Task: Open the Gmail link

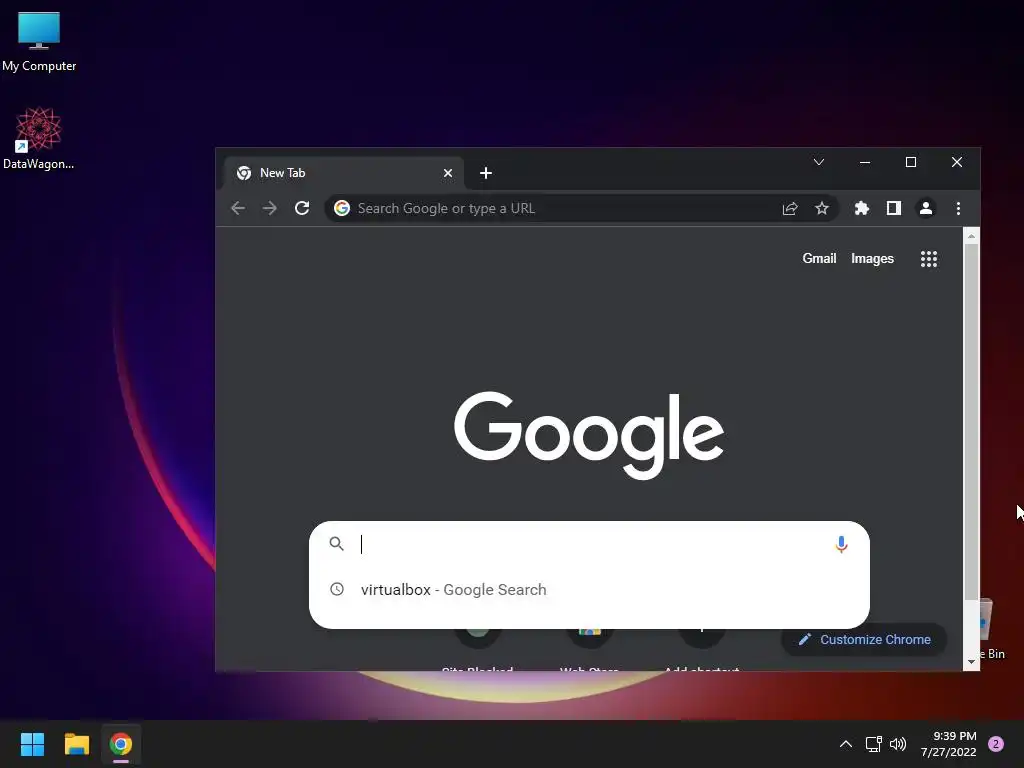Action: [819, 259]
